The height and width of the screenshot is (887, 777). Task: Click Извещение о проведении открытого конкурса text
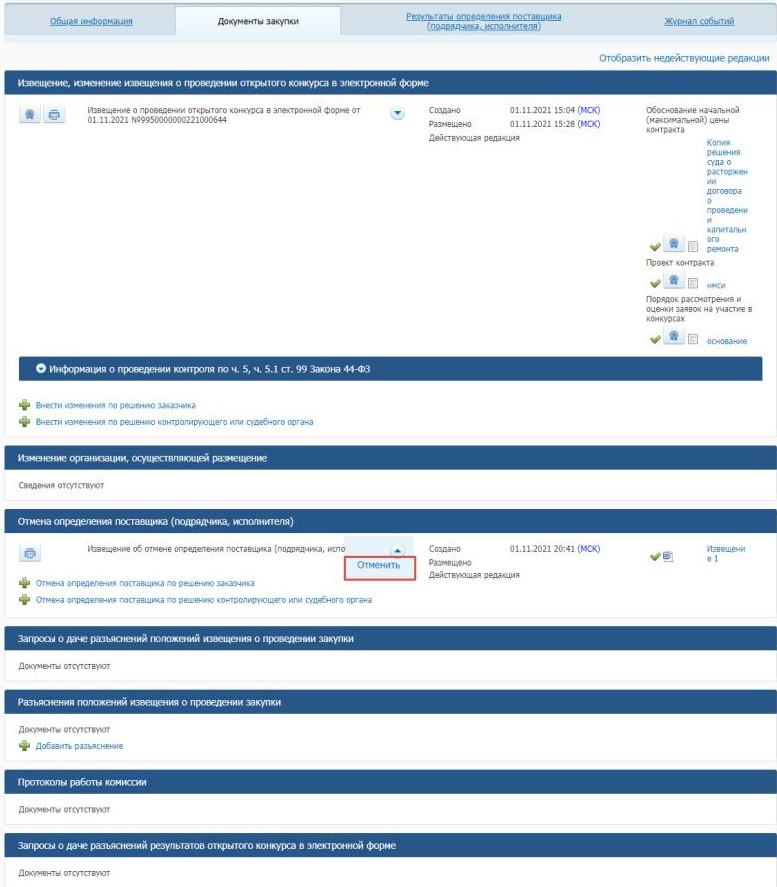[224, 115]
